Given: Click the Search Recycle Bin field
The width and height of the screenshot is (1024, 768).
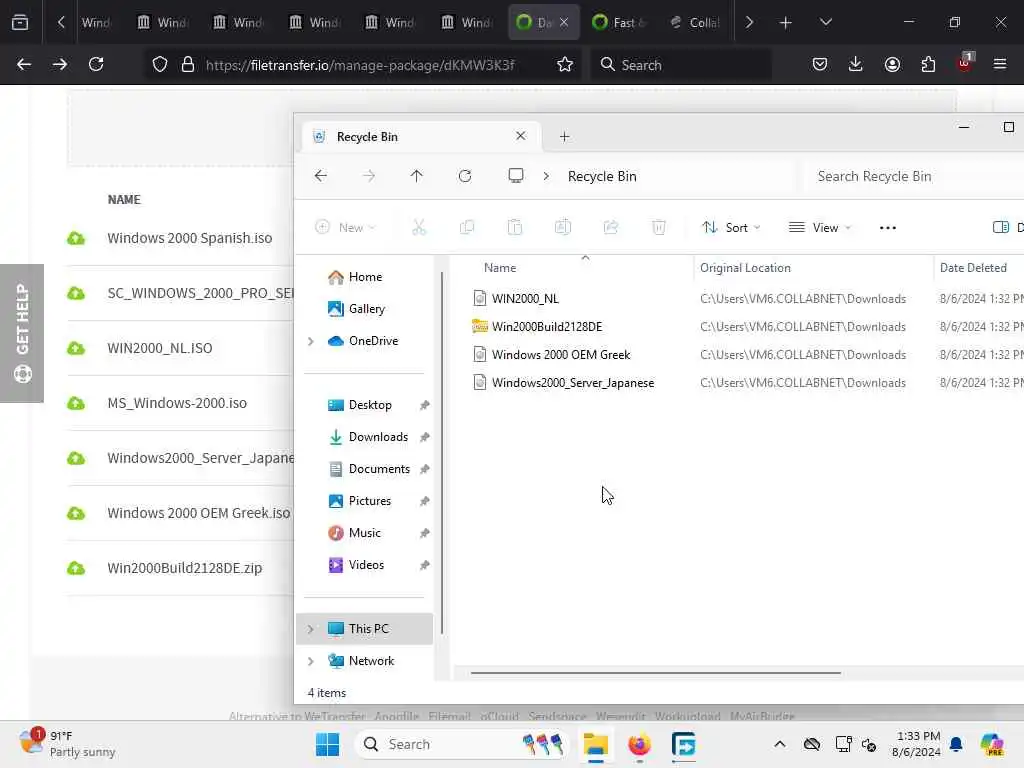Looking at the screenshot, I should pyautogui.click(x=913, y=176).
